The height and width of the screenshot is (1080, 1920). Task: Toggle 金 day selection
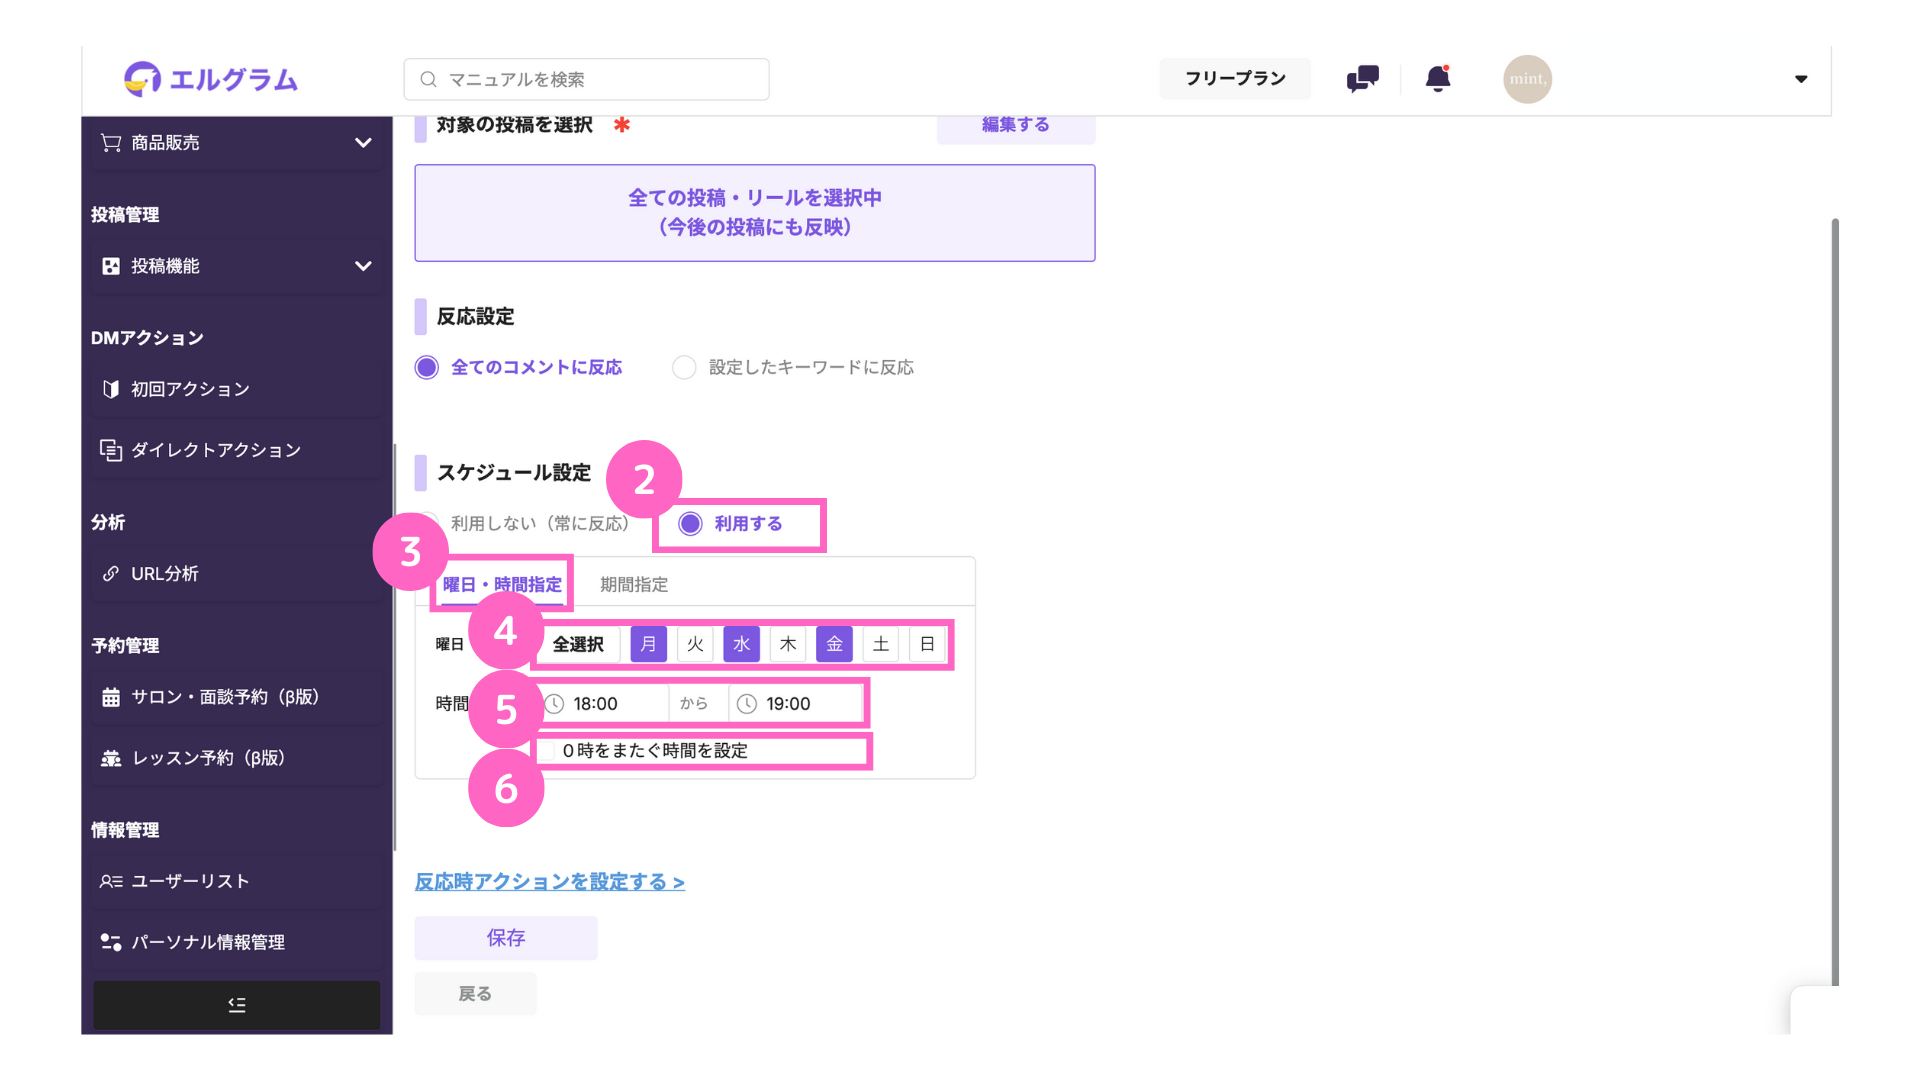pyautogui.click(x=834, y=645)
